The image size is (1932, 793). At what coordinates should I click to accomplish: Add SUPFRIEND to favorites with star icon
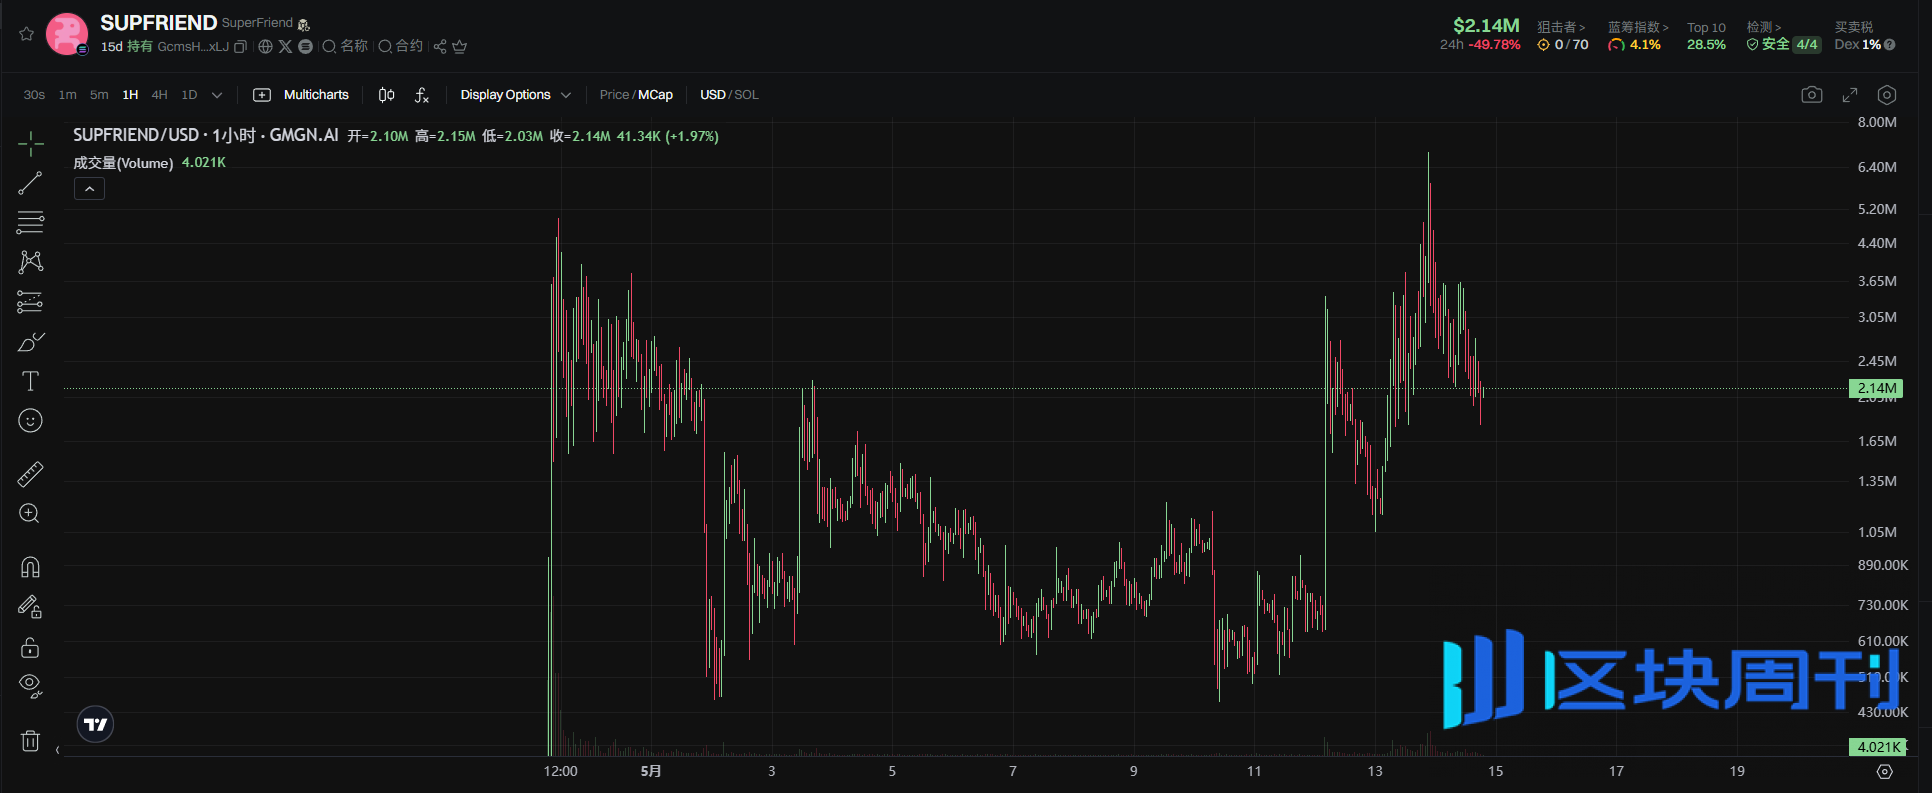tap(27, 34)
